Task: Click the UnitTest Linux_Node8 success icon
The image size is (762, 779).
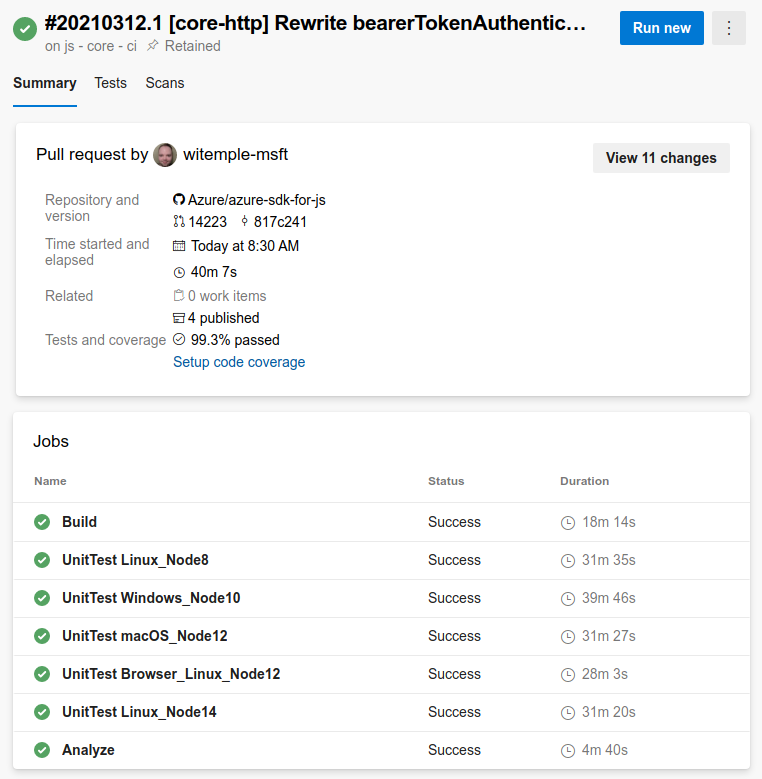Action: (x=42, y=560)
